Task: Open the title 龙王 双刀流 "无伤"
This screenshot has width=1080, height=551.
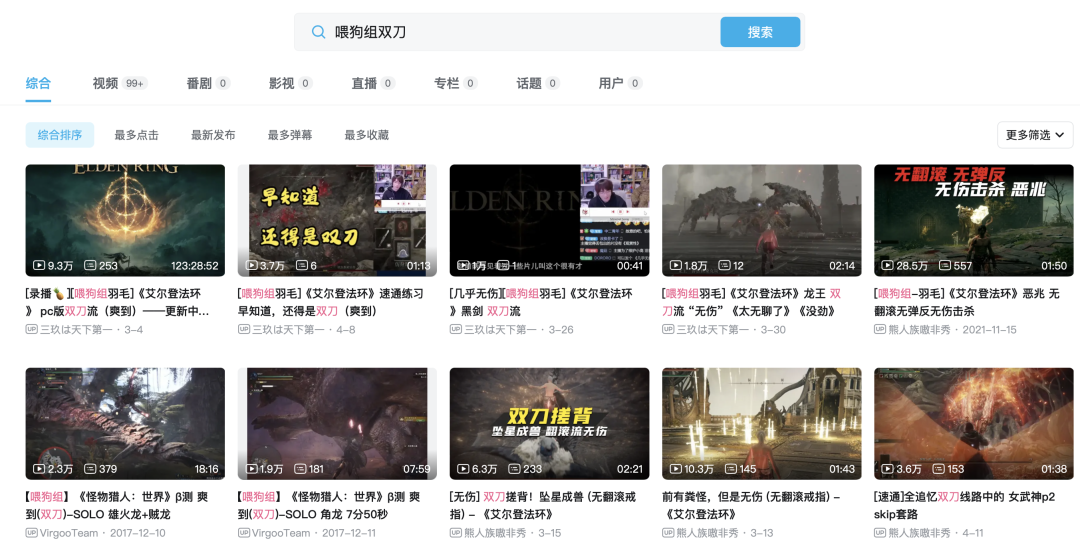Action: (751, 302)
